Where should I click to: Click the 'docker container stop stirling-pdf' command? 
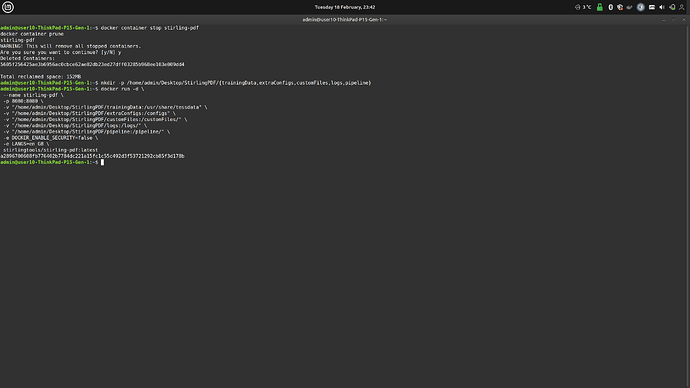click(x=150, y=28)
